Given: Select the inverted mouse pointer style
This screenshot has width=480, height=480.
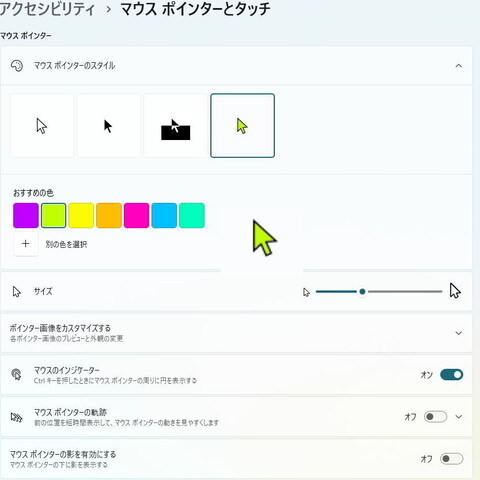Looking at the screenshot, I should [x=175, y=126].
